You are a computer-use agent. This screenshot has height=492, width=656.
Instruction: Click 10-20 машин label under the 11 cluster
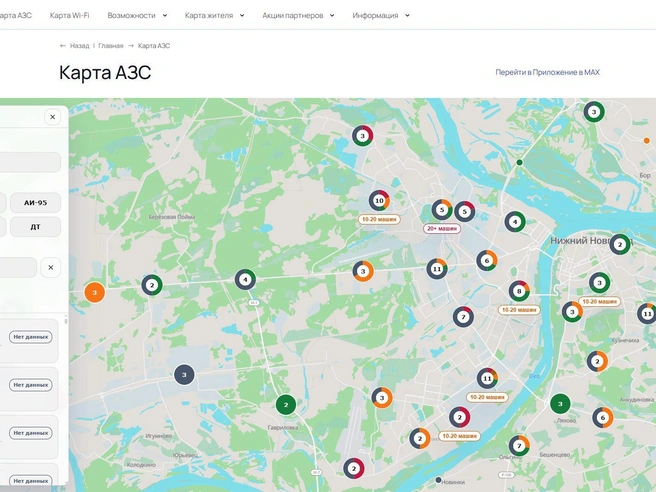[x=487, y=397]
